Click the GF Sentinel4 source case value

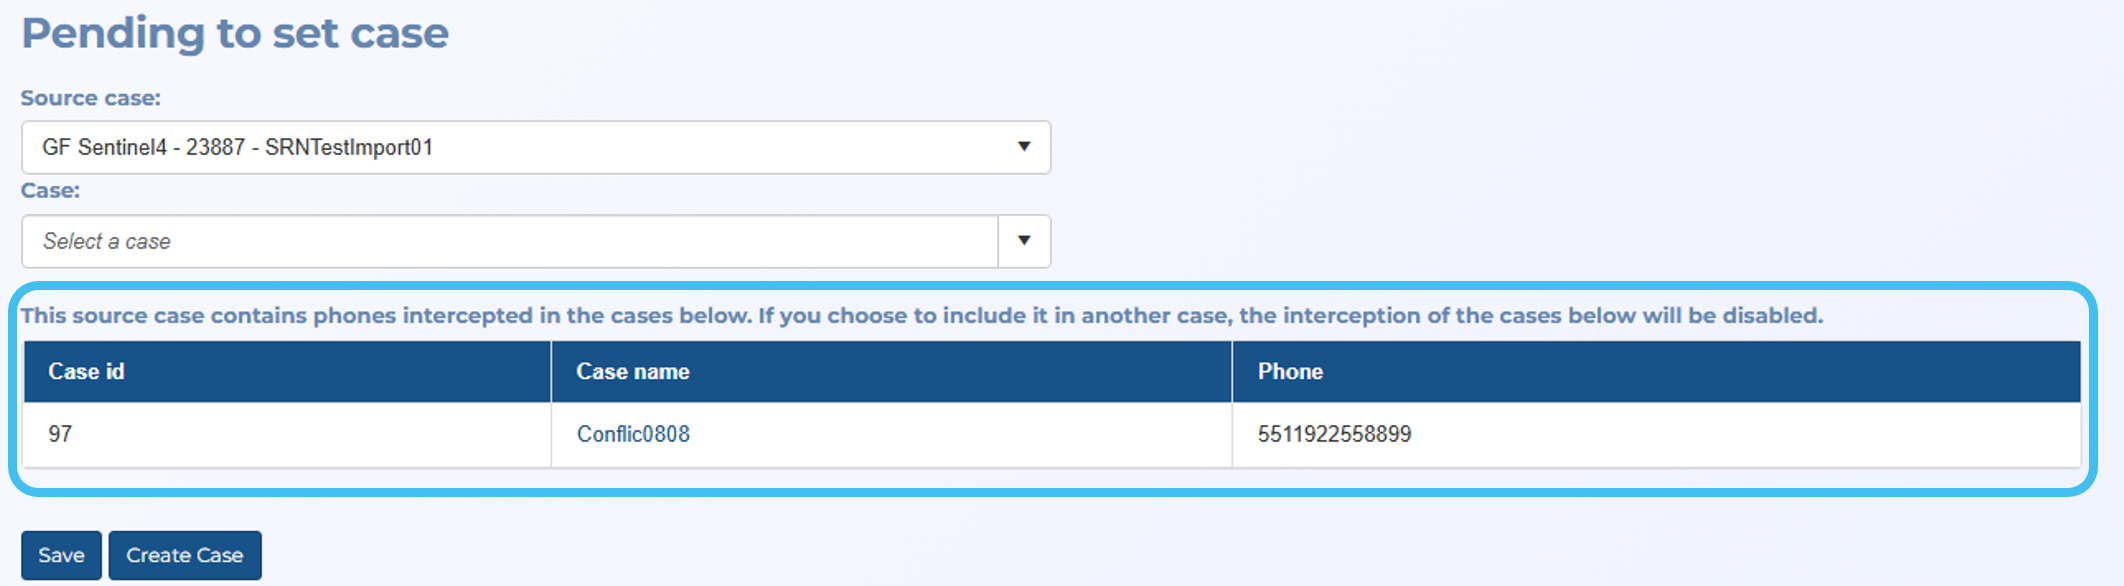click(237, 147)
